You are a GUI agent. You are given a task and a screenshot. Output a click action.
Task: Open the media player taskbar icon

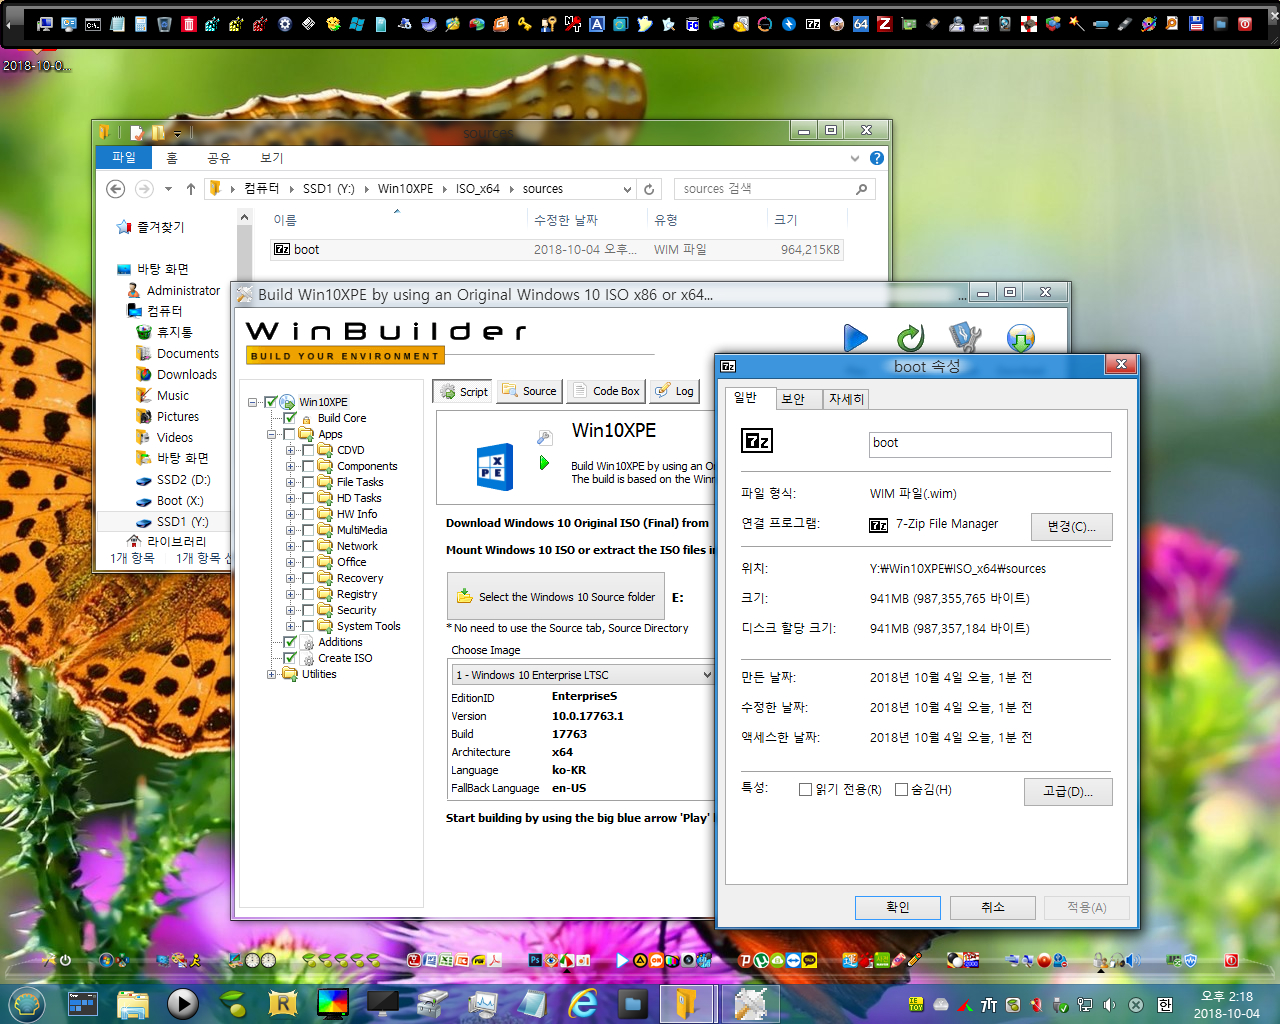tap(182, 1003)
